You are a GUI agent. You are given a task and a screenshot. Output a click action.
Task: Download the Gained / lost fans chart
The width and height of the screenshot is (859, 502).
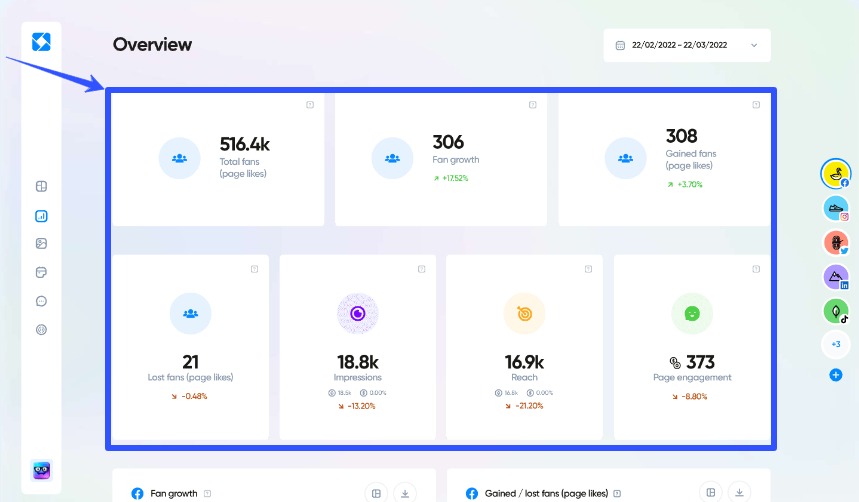point(739,492)
